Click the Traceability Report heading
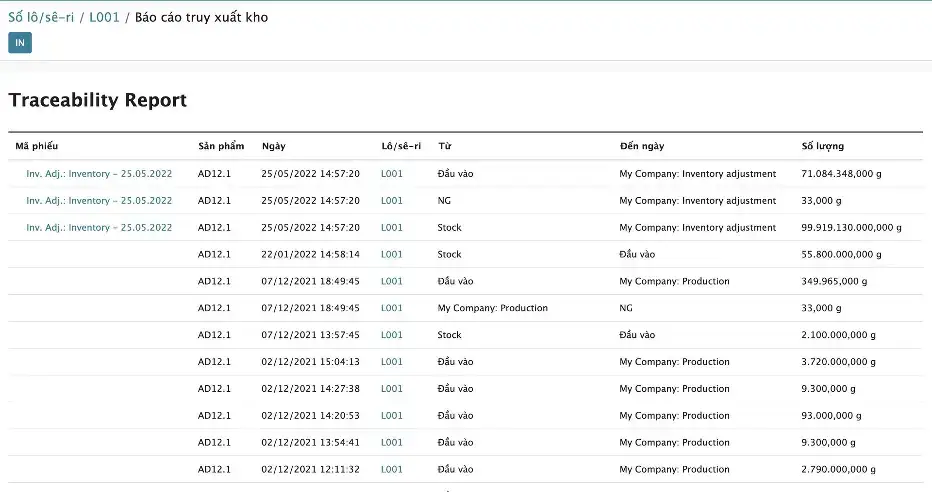 [97, 100]
